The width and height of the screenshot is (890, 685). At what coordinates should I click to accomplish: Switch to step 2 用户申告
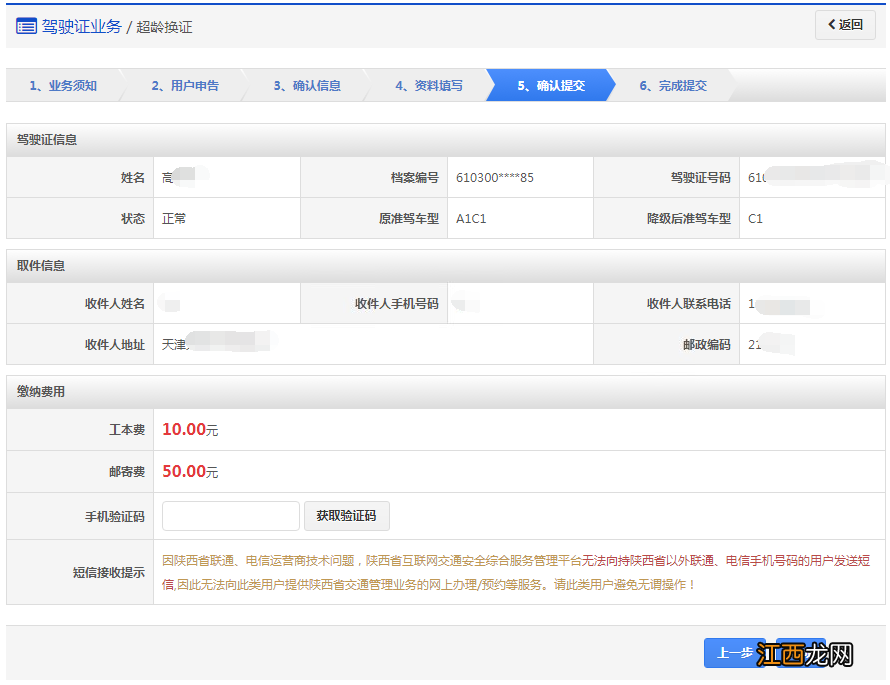tap(185, 86)
